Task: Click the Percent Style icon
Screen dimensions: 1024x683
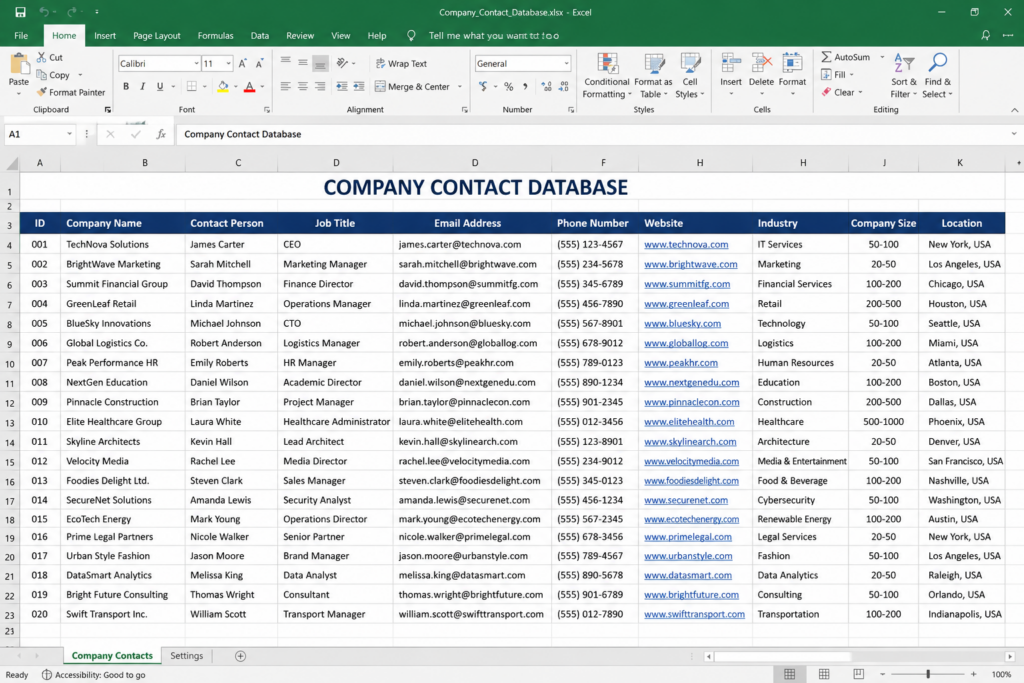Action: pos(509,86)
